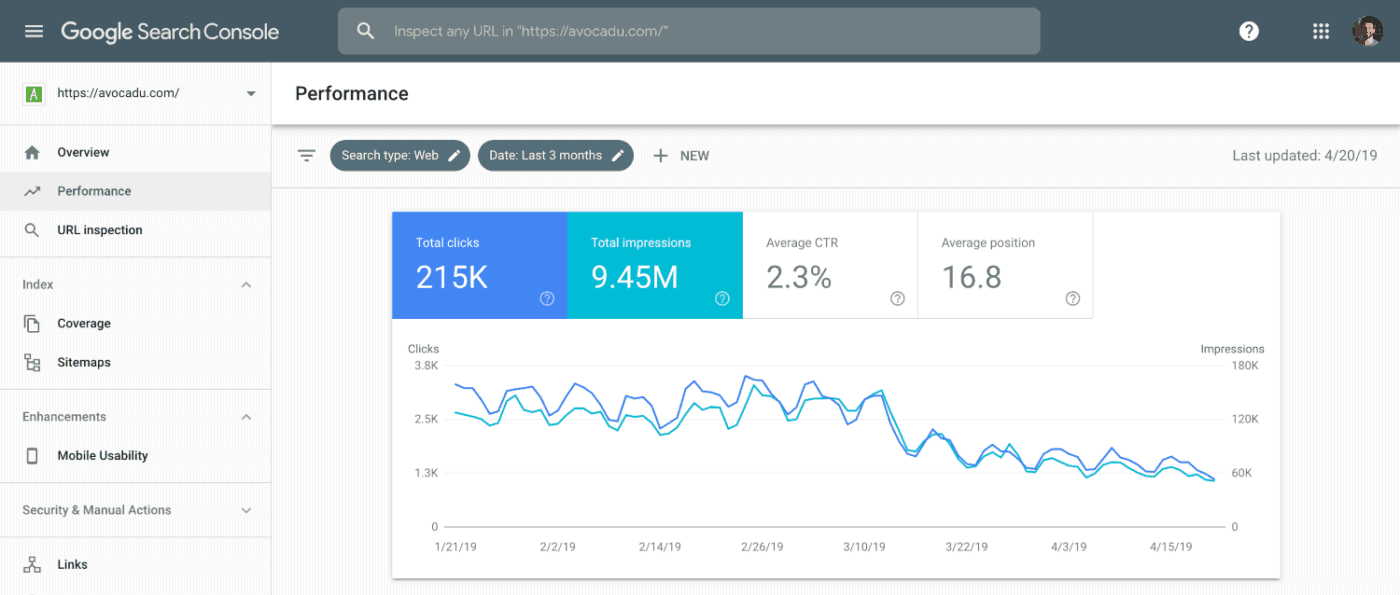Screen dimensions: 1400x595
Task: Open the Sitemaps section
Action: 83,362
